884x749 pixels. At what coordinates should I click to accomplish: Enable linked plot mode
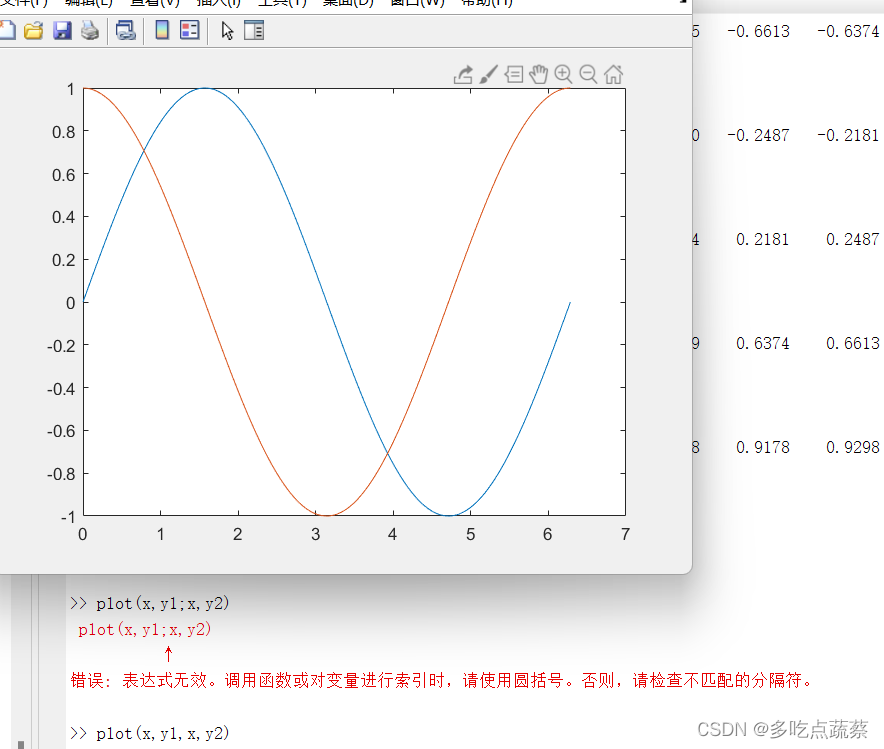(x=125, y=30)
